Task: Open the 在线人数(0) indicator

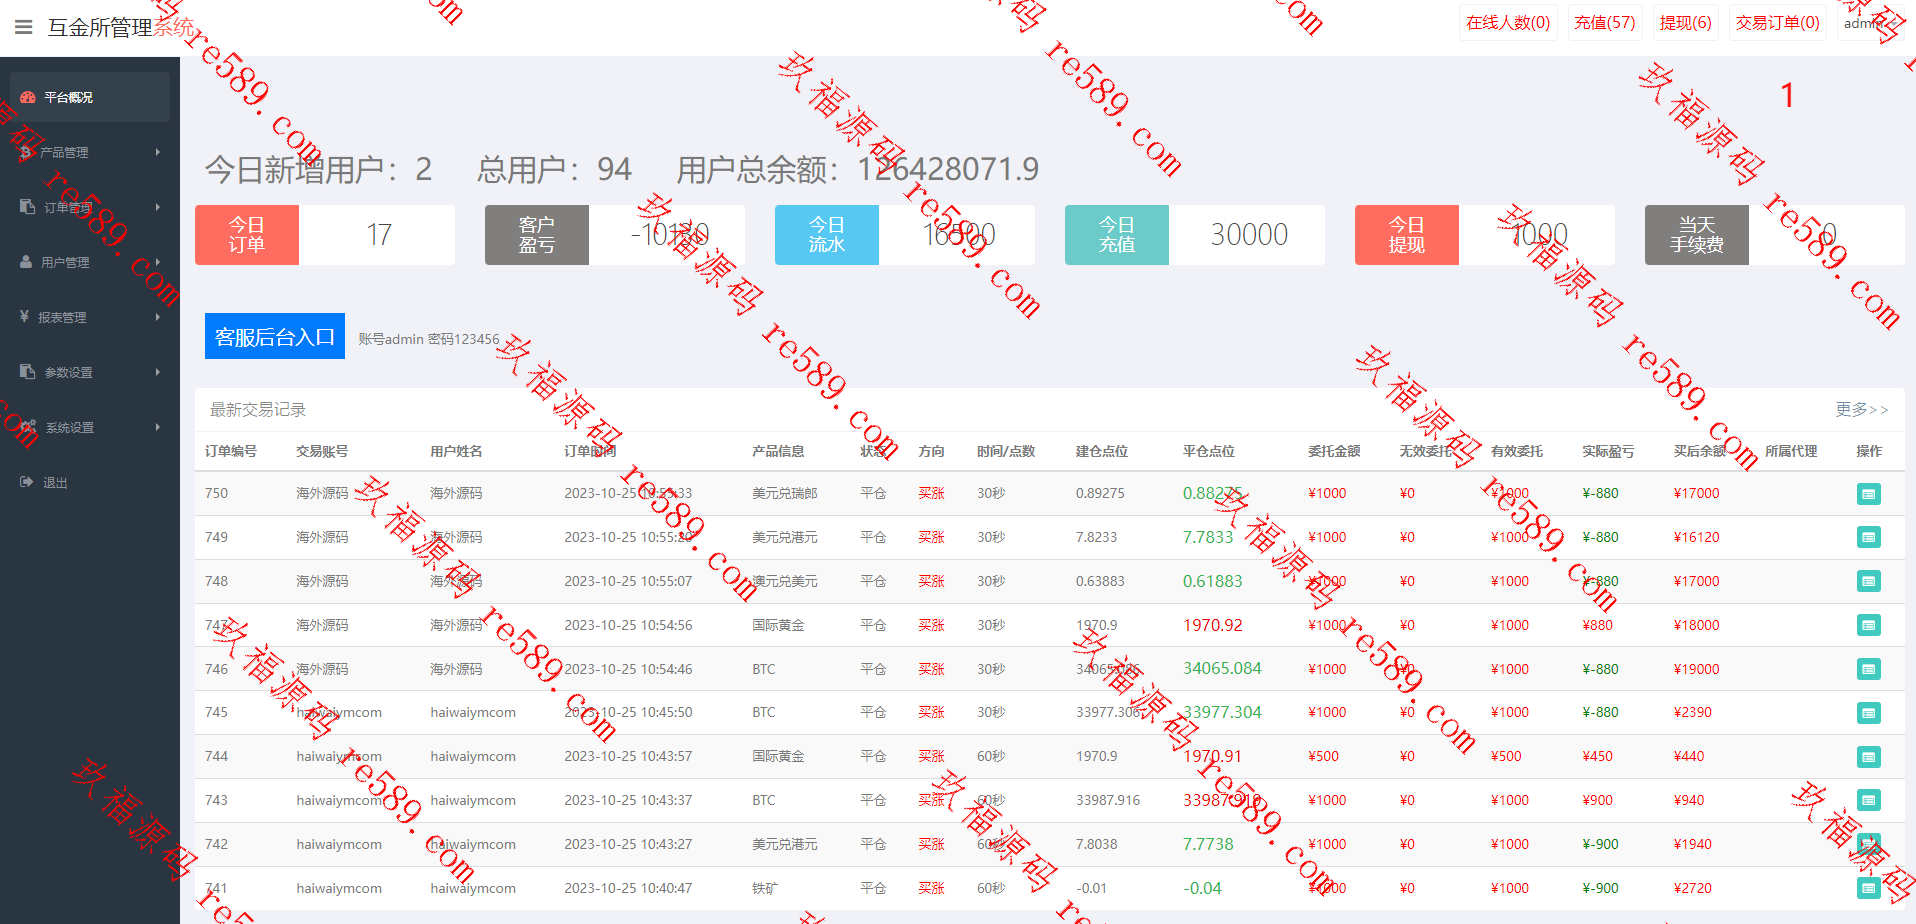Action: tap(1508, 22)
